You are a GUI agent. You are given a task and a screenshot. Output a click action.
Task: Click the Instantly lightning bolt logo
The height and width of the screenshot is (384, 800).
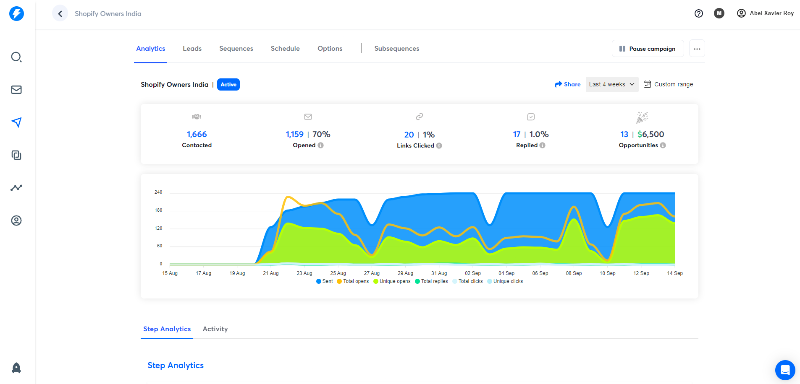tap(16, 14)
